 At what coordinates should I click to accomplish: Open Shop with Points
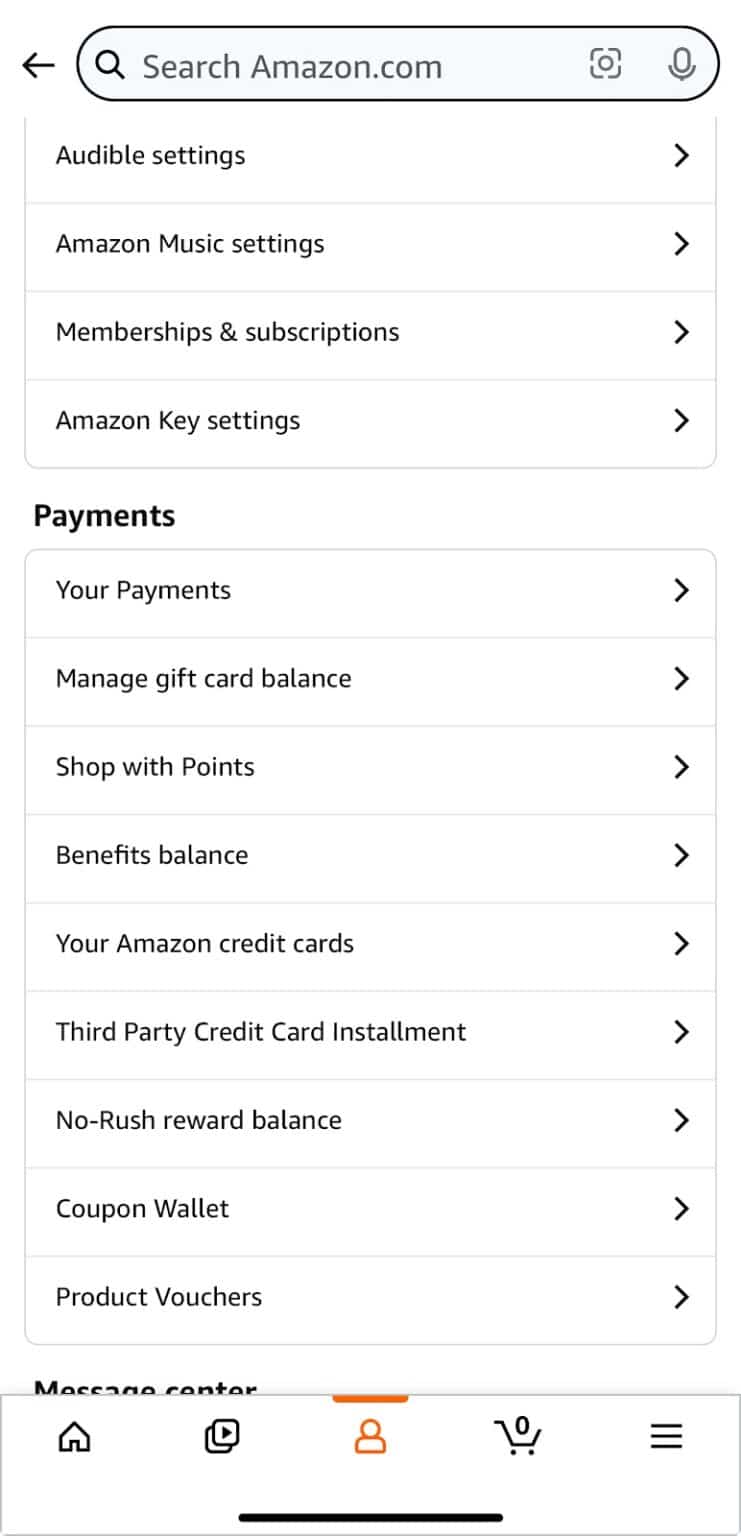tap(370, 767)
